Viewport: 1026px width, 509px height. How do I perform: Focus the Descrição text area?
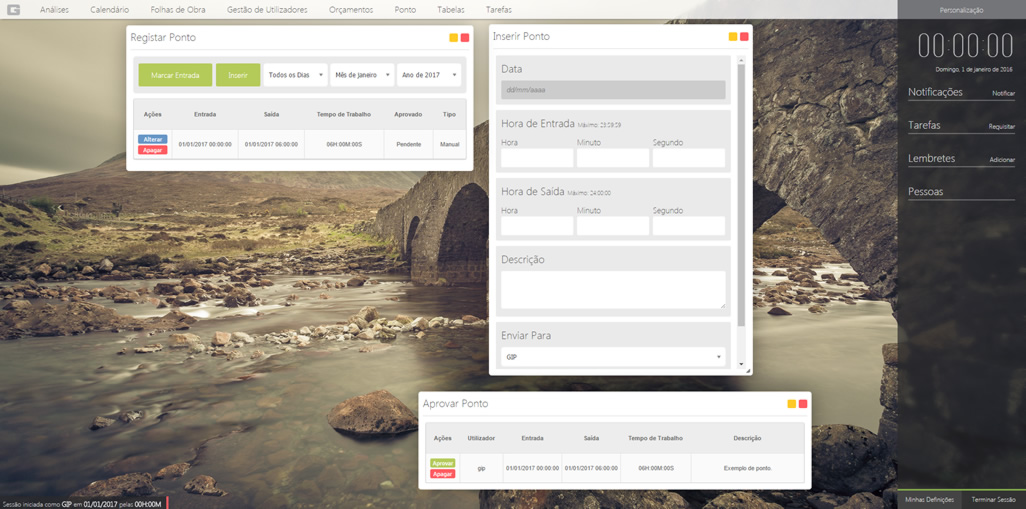(x=613, y=289)
